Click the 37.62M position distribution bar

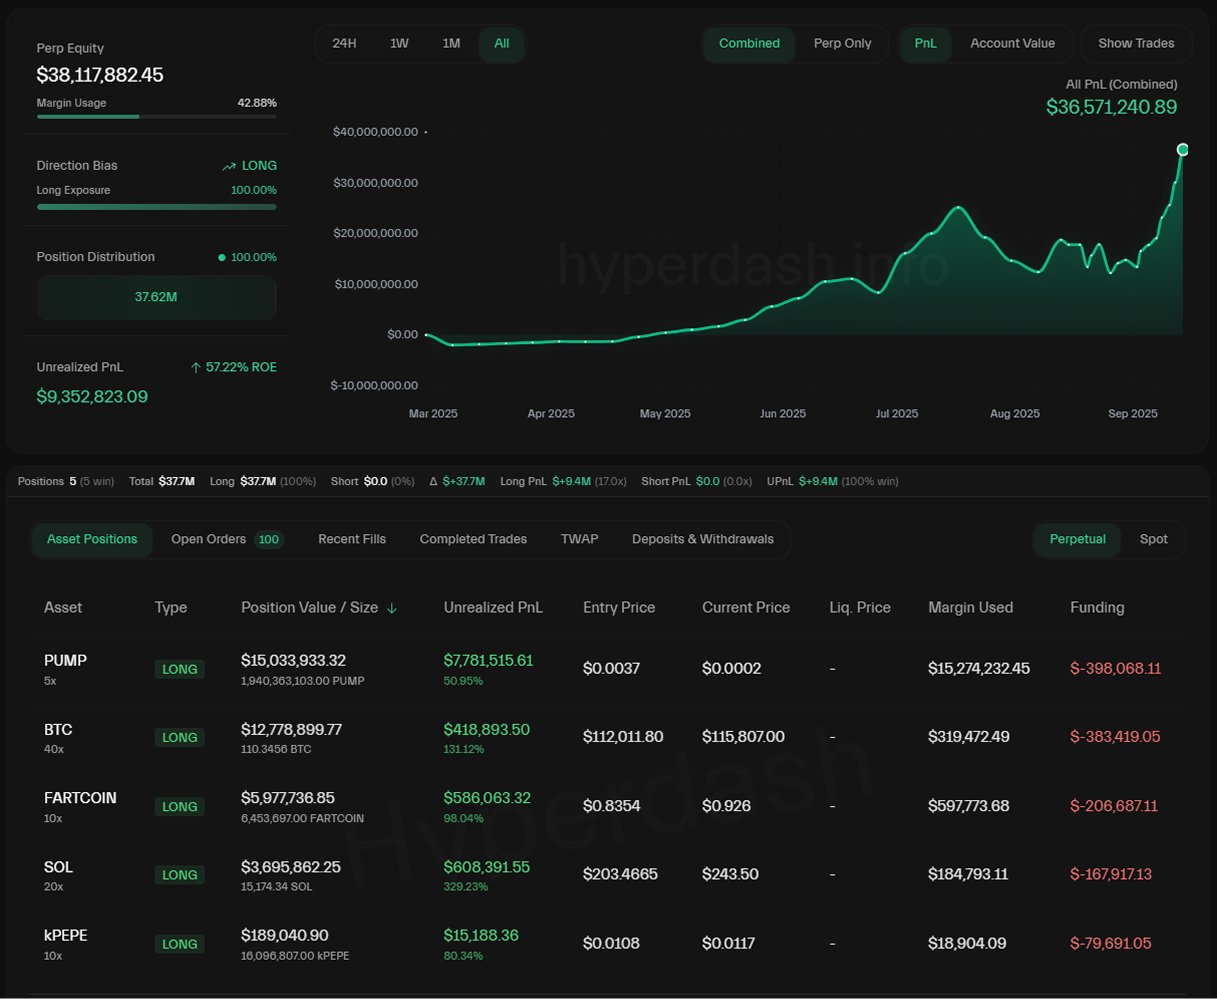click(x=156, y=297)
